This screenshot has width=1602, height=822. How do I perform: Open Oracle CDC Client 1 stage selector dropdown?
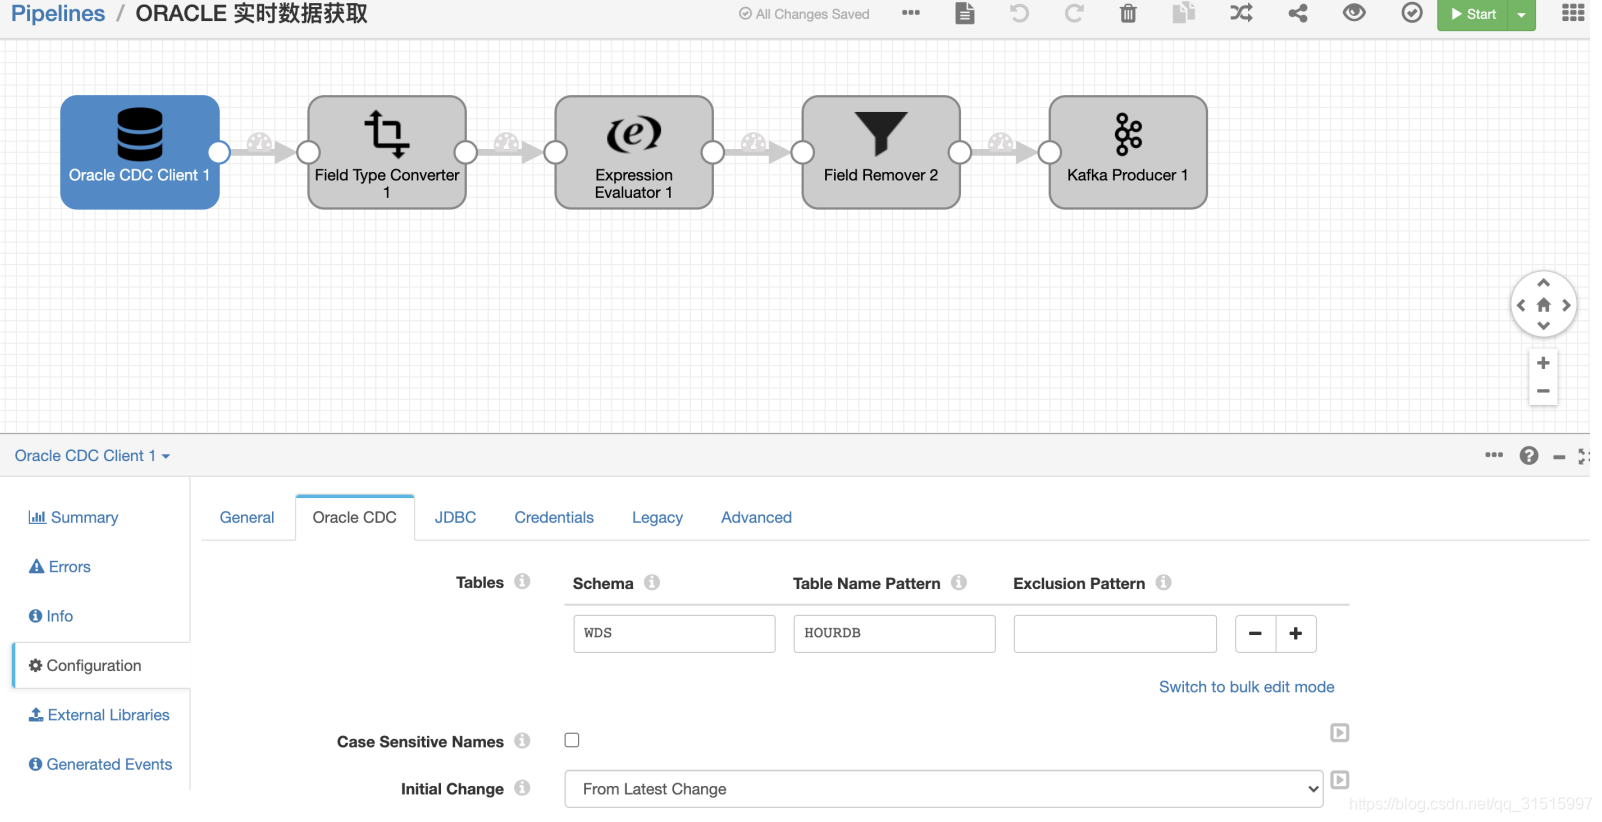click(92, 455)
